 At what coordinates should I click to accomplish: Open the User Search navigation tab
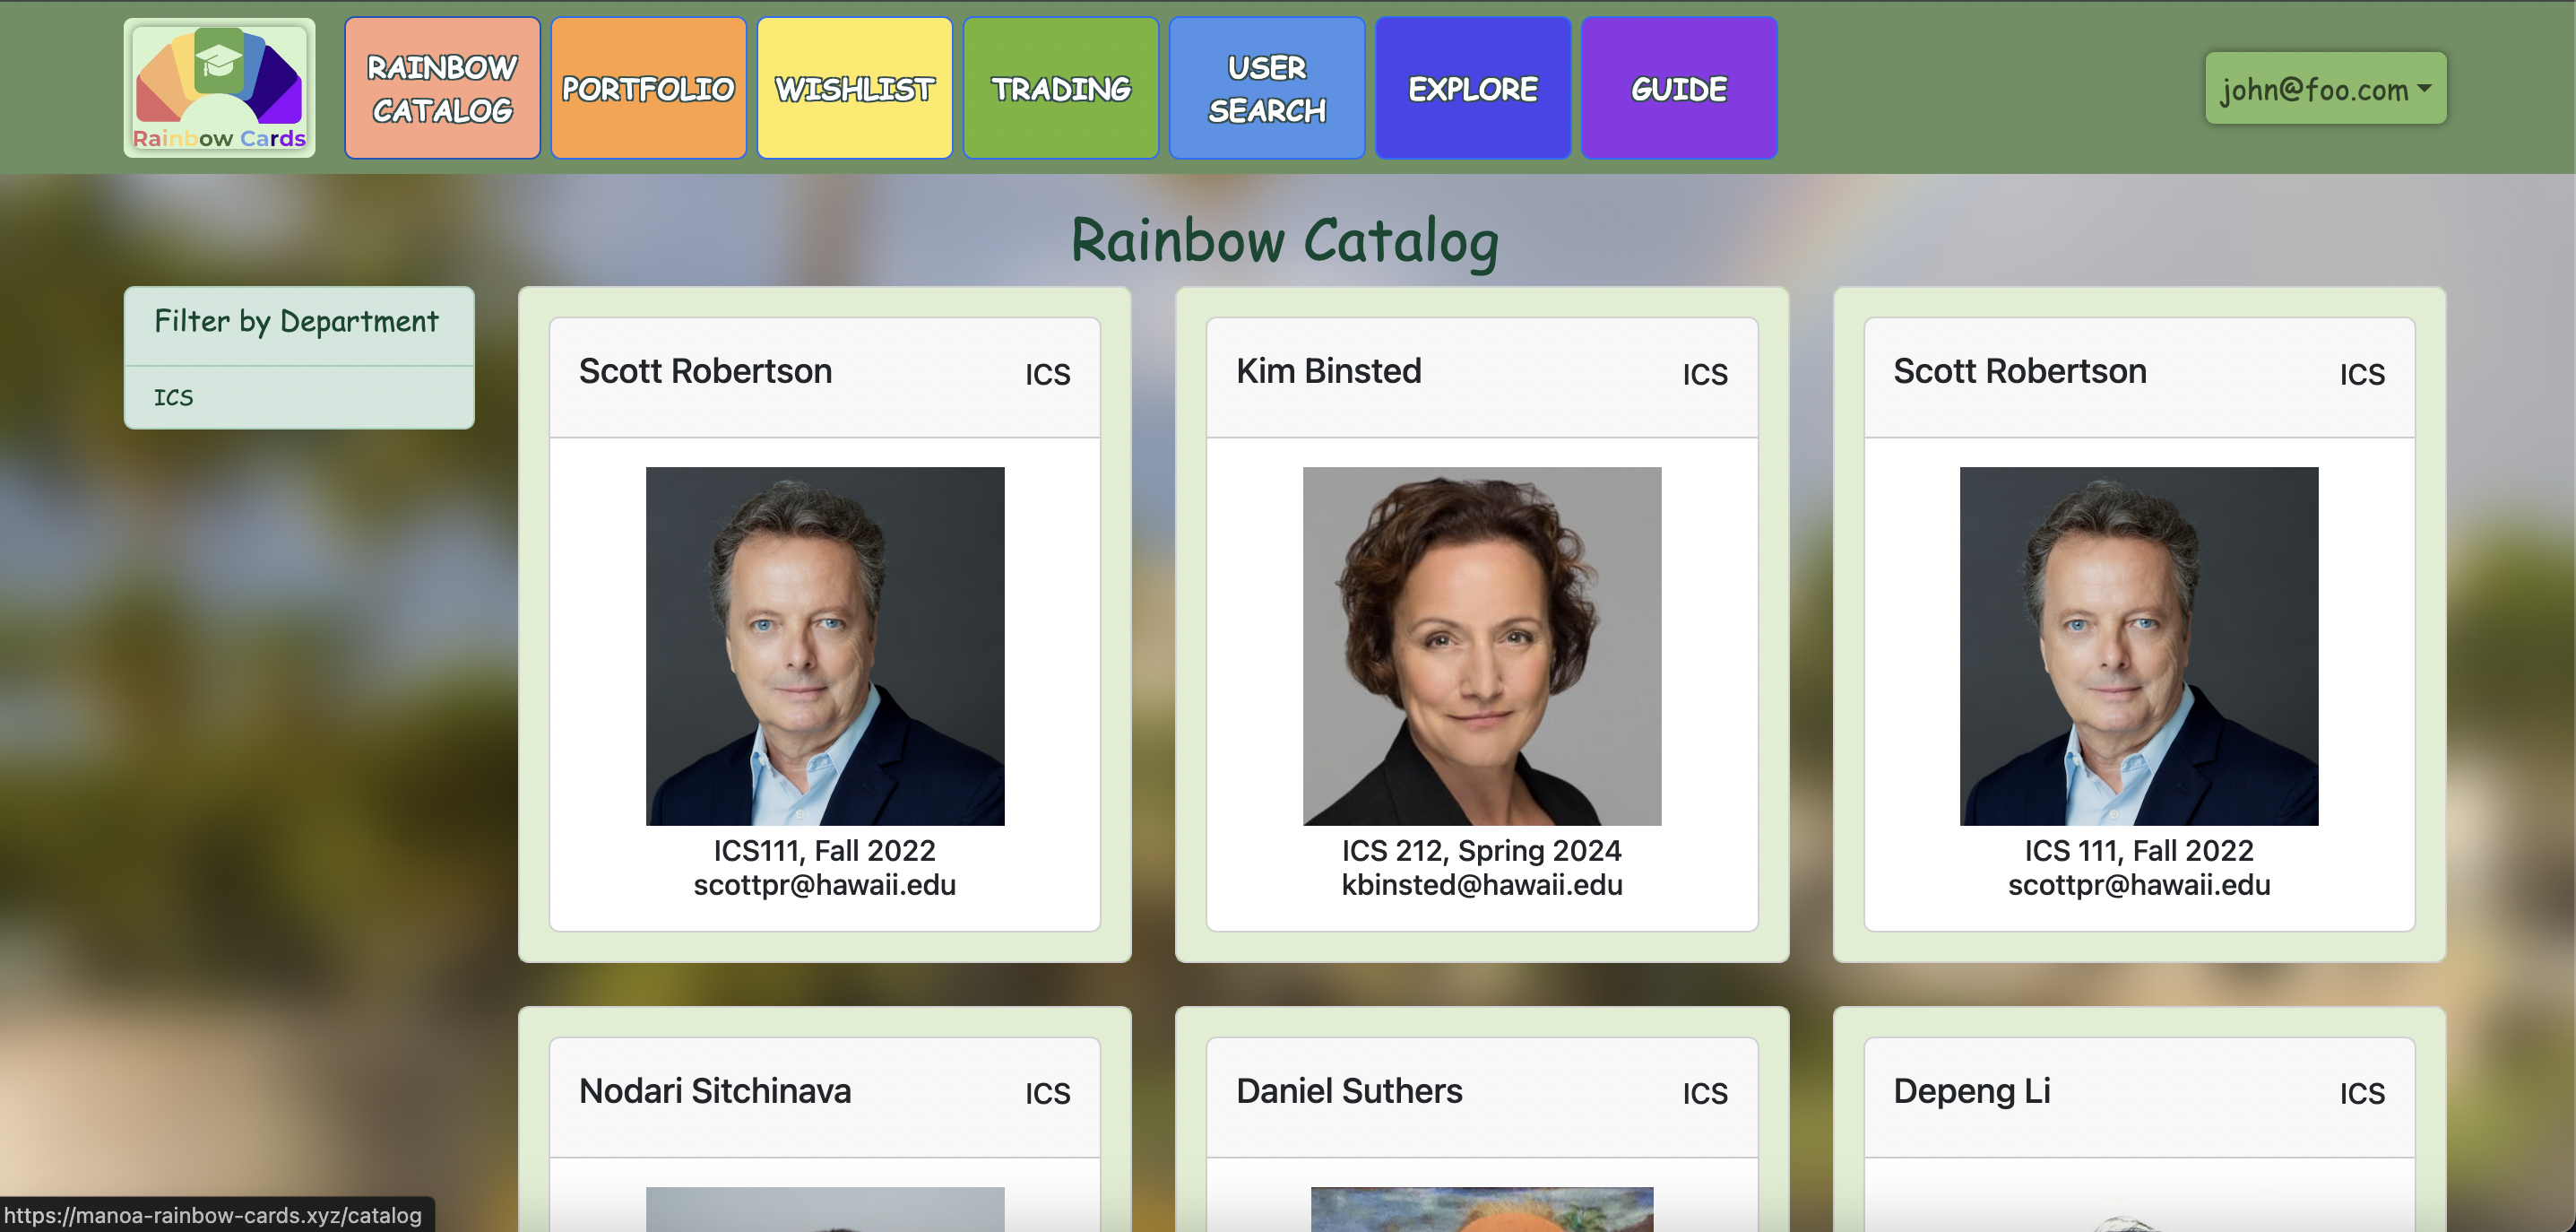[1268, 89]
